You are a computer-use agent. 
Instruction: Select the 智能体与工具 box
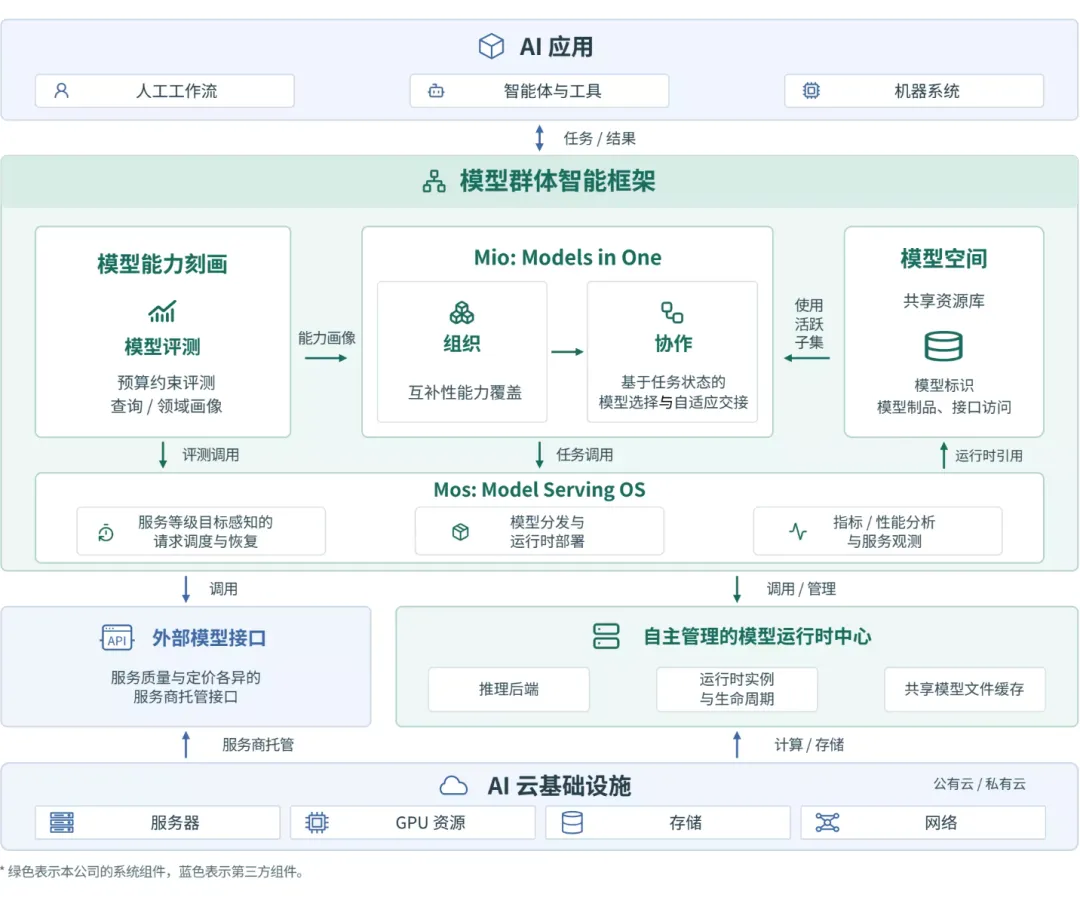pos(539,90)
